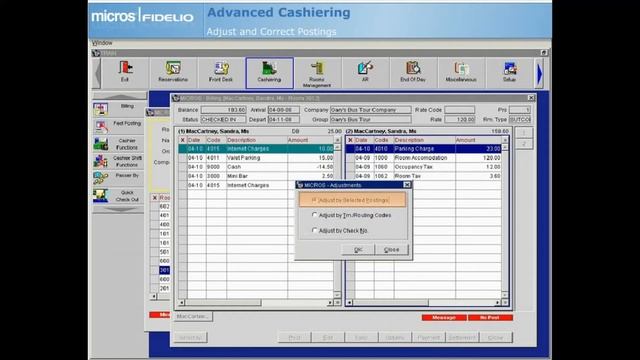Open Cashier Functions in side panel

click(118, 144)
